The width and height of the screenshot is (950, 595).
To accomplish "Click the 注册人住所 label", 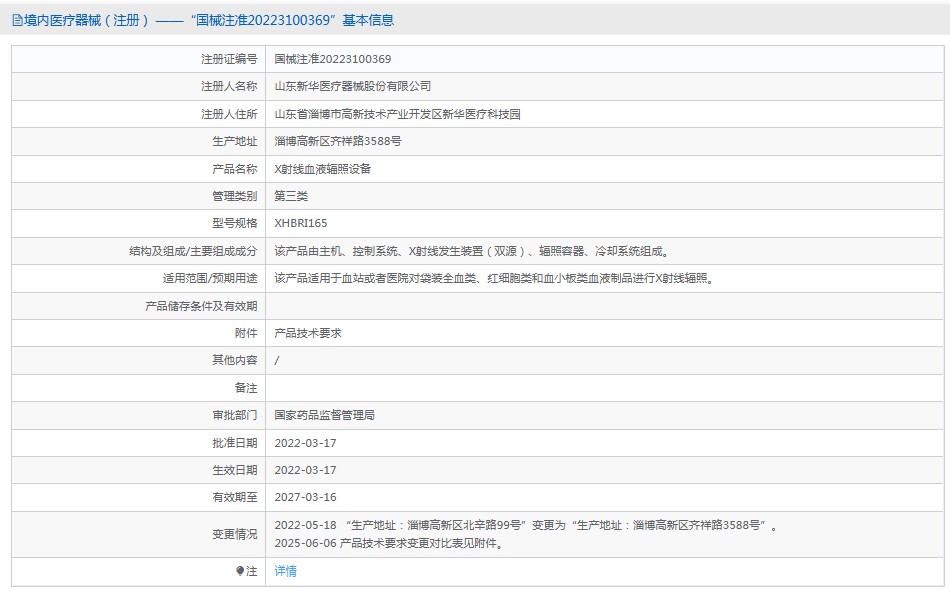I will coord(229,114).
